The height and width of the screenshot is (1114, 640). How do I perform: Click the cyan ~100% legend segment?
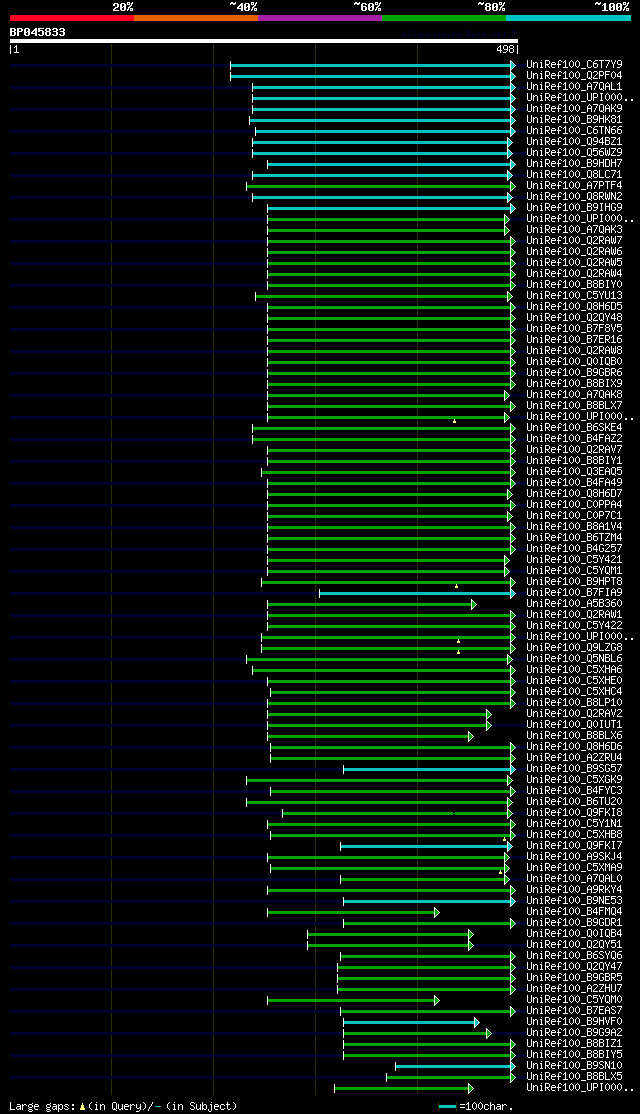click(568, 18)
